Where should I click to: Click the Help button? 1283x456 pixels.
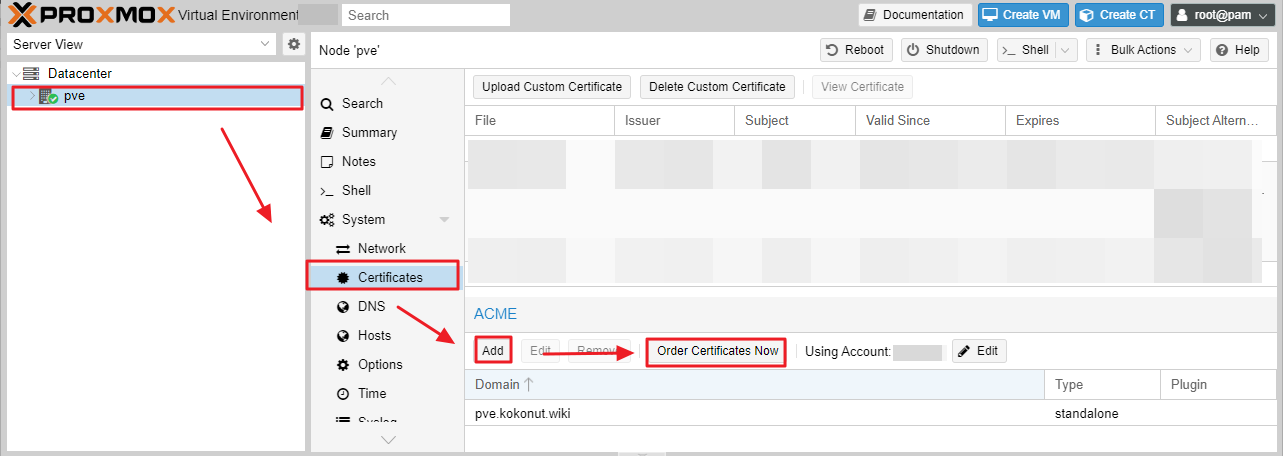tap(1239, 50)
